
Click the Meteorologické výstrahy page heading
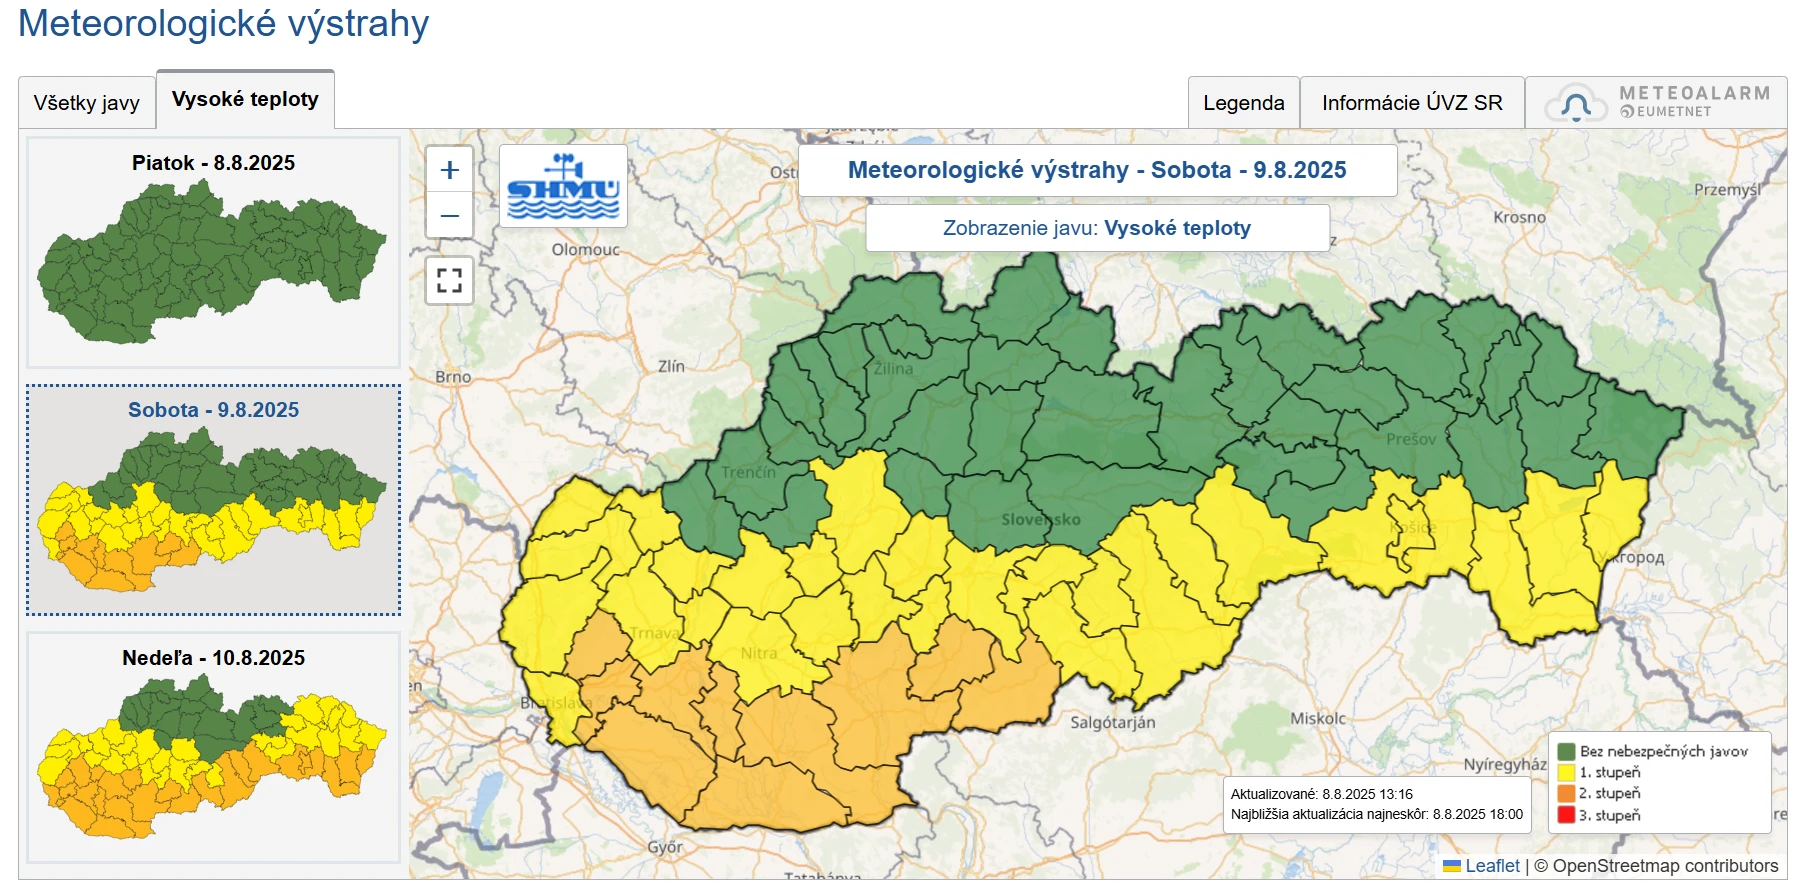tap(223, 23)
